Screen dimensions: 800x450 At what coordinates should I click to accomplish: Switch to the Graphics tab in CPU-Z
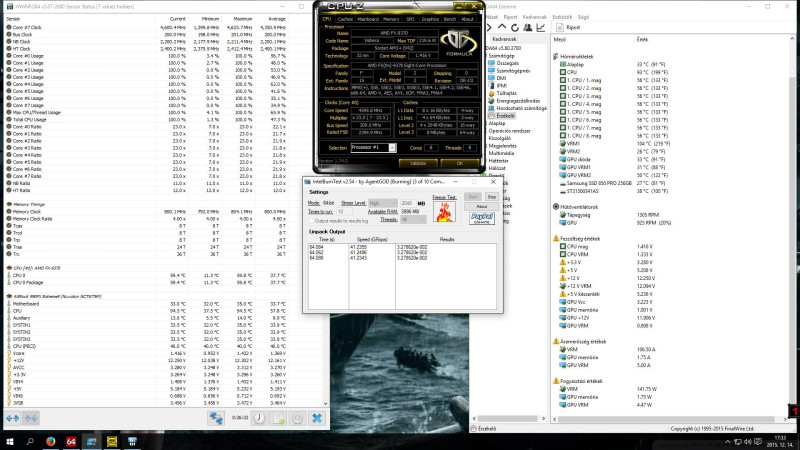(430, 19)
